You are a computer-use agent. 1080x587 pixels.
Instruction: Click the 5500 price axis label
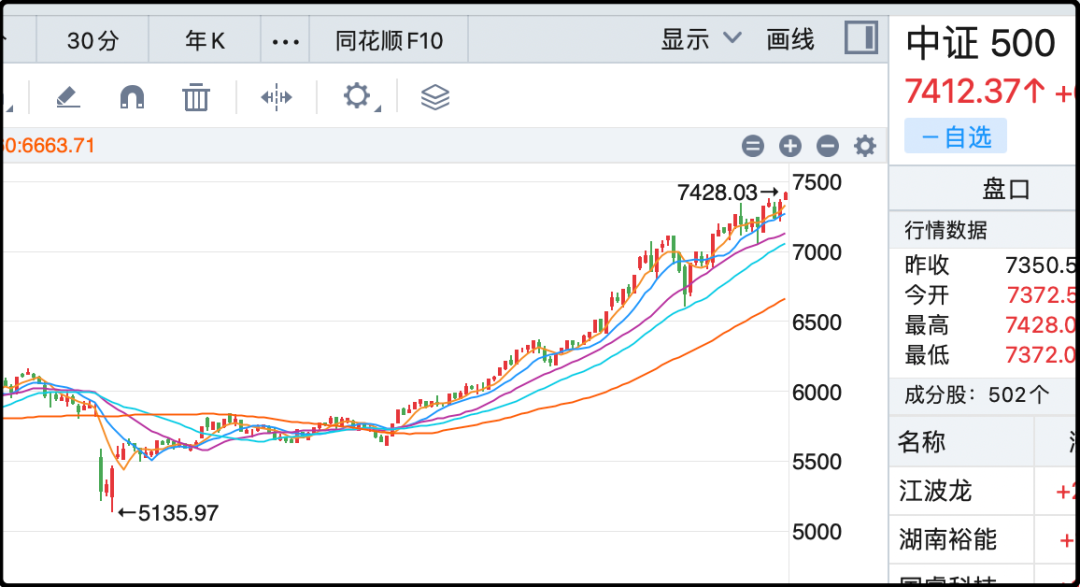(817, 462)
